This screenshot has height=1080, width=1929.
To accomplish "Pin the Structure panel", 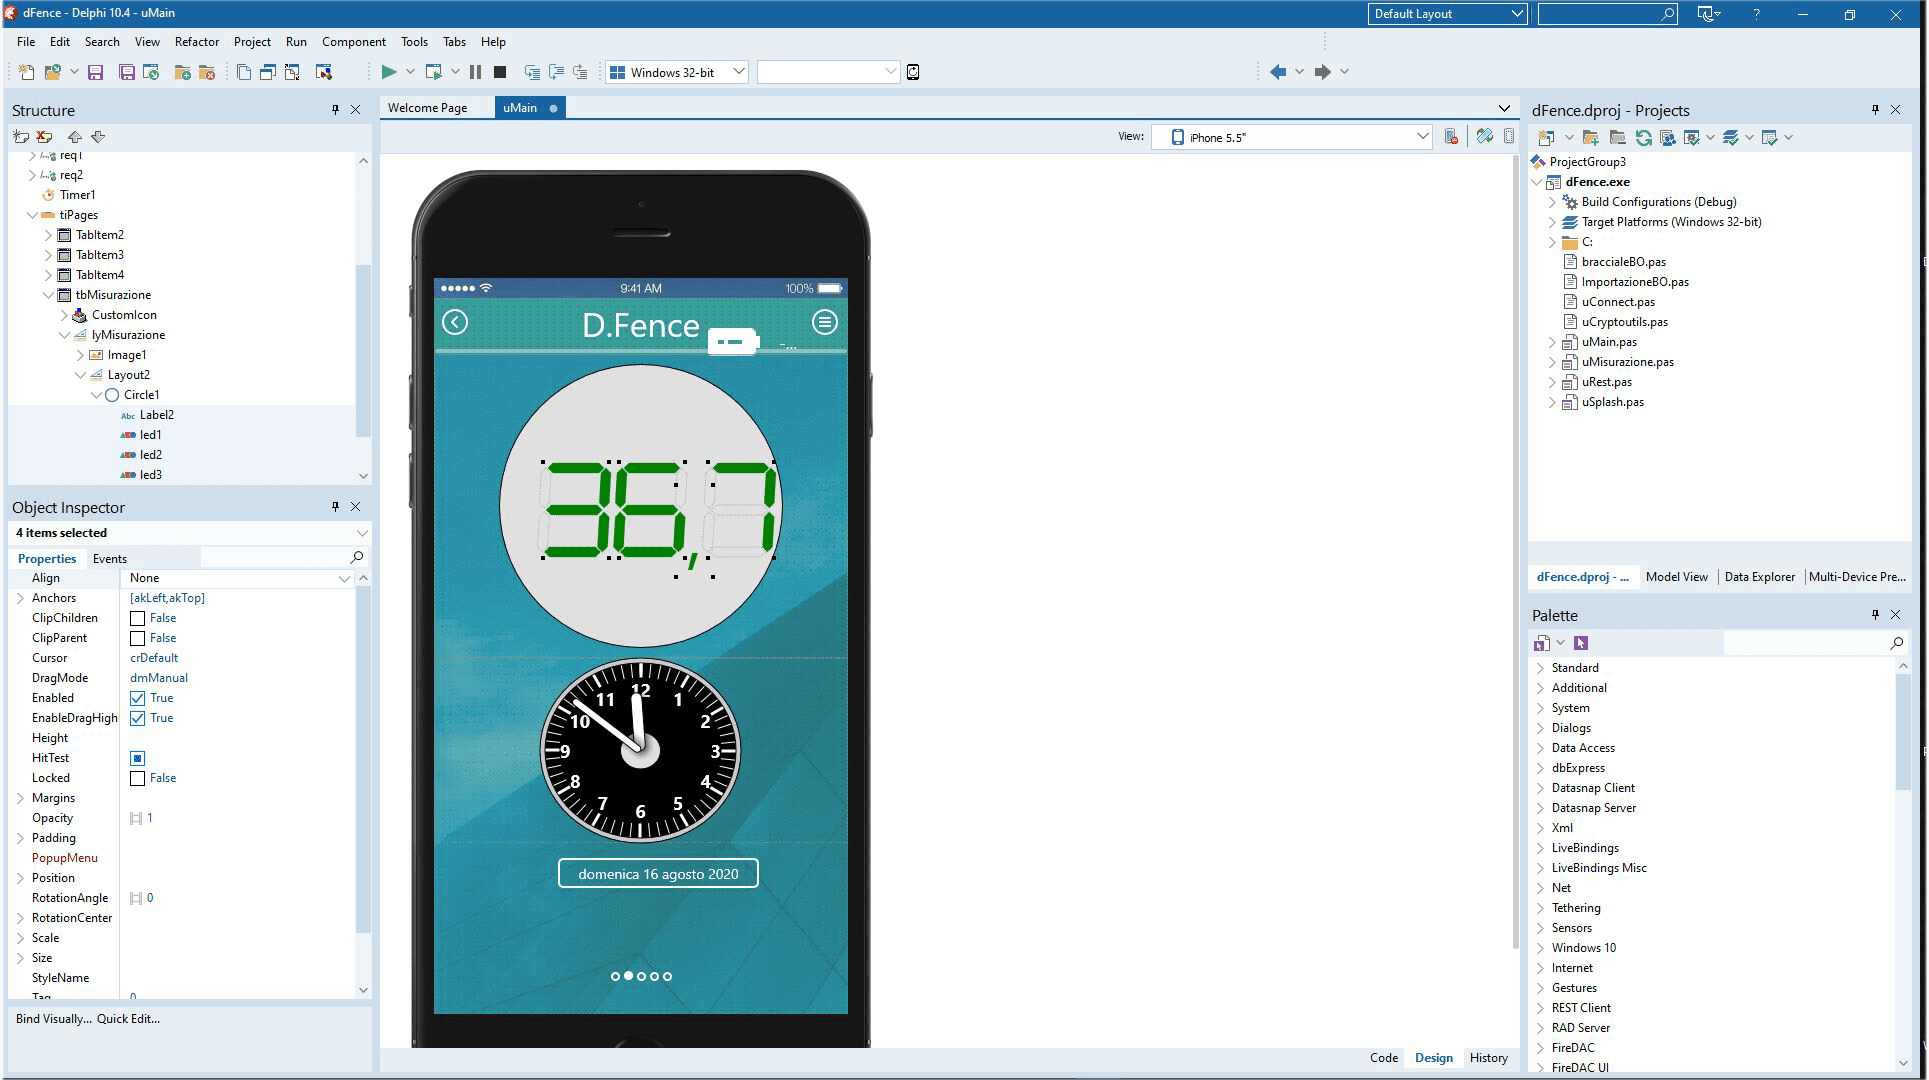I will coord(335,110).
